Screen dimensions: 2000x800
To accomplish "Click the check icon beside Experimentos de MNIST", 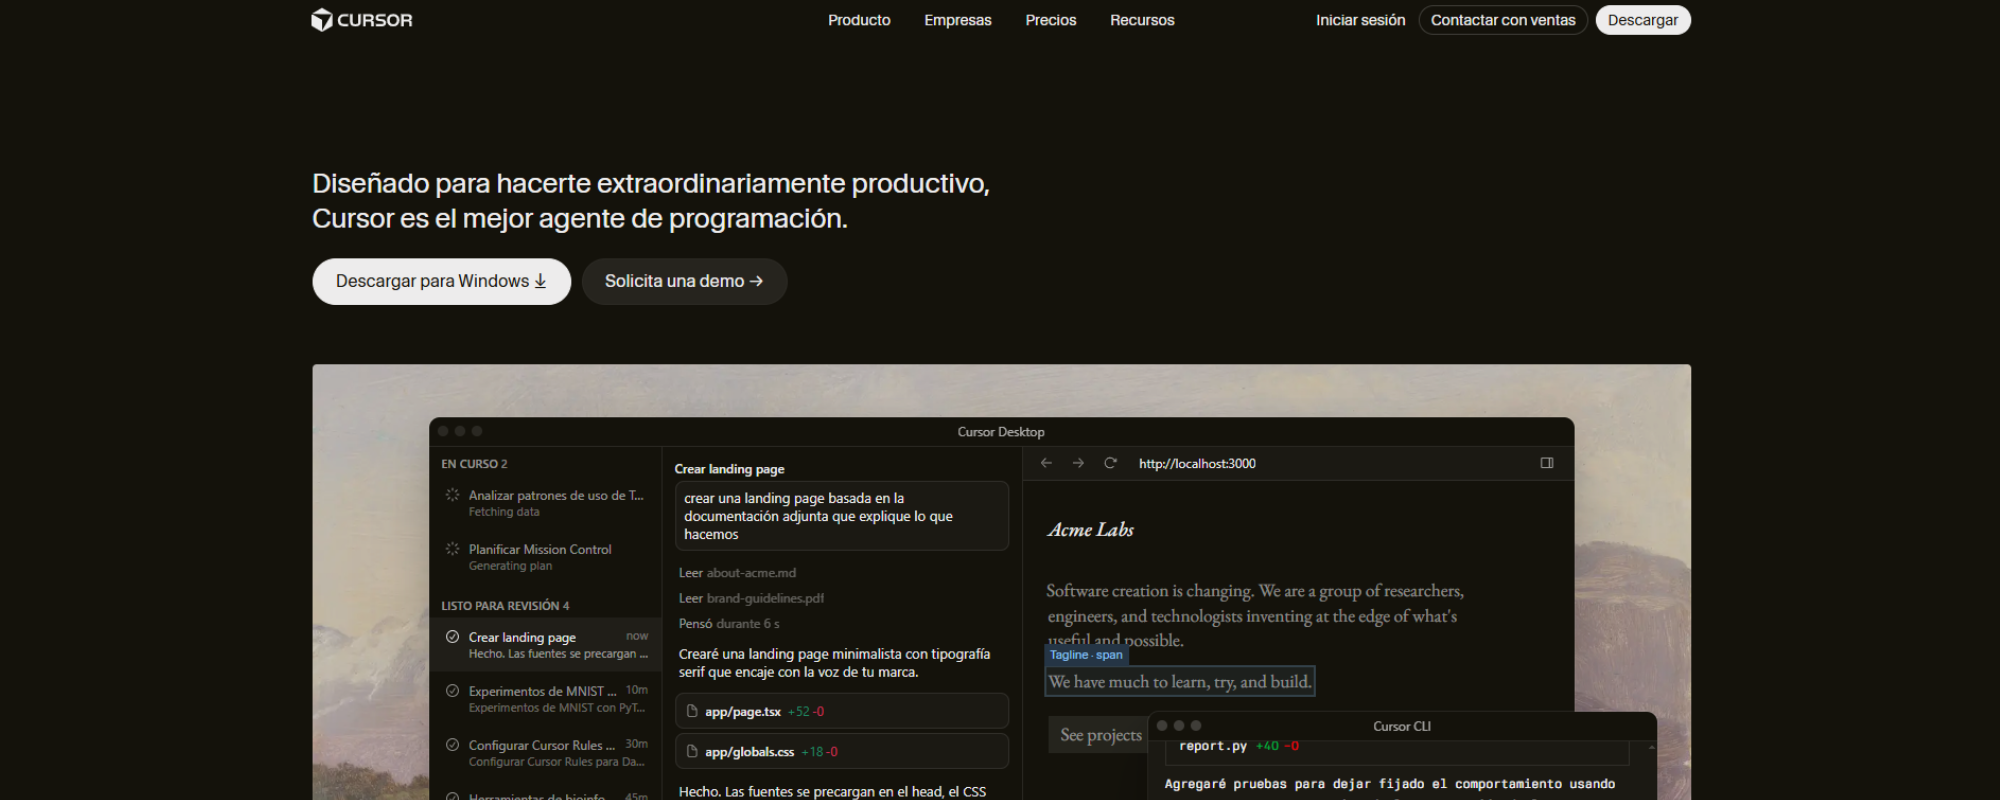I will point(452,691).
